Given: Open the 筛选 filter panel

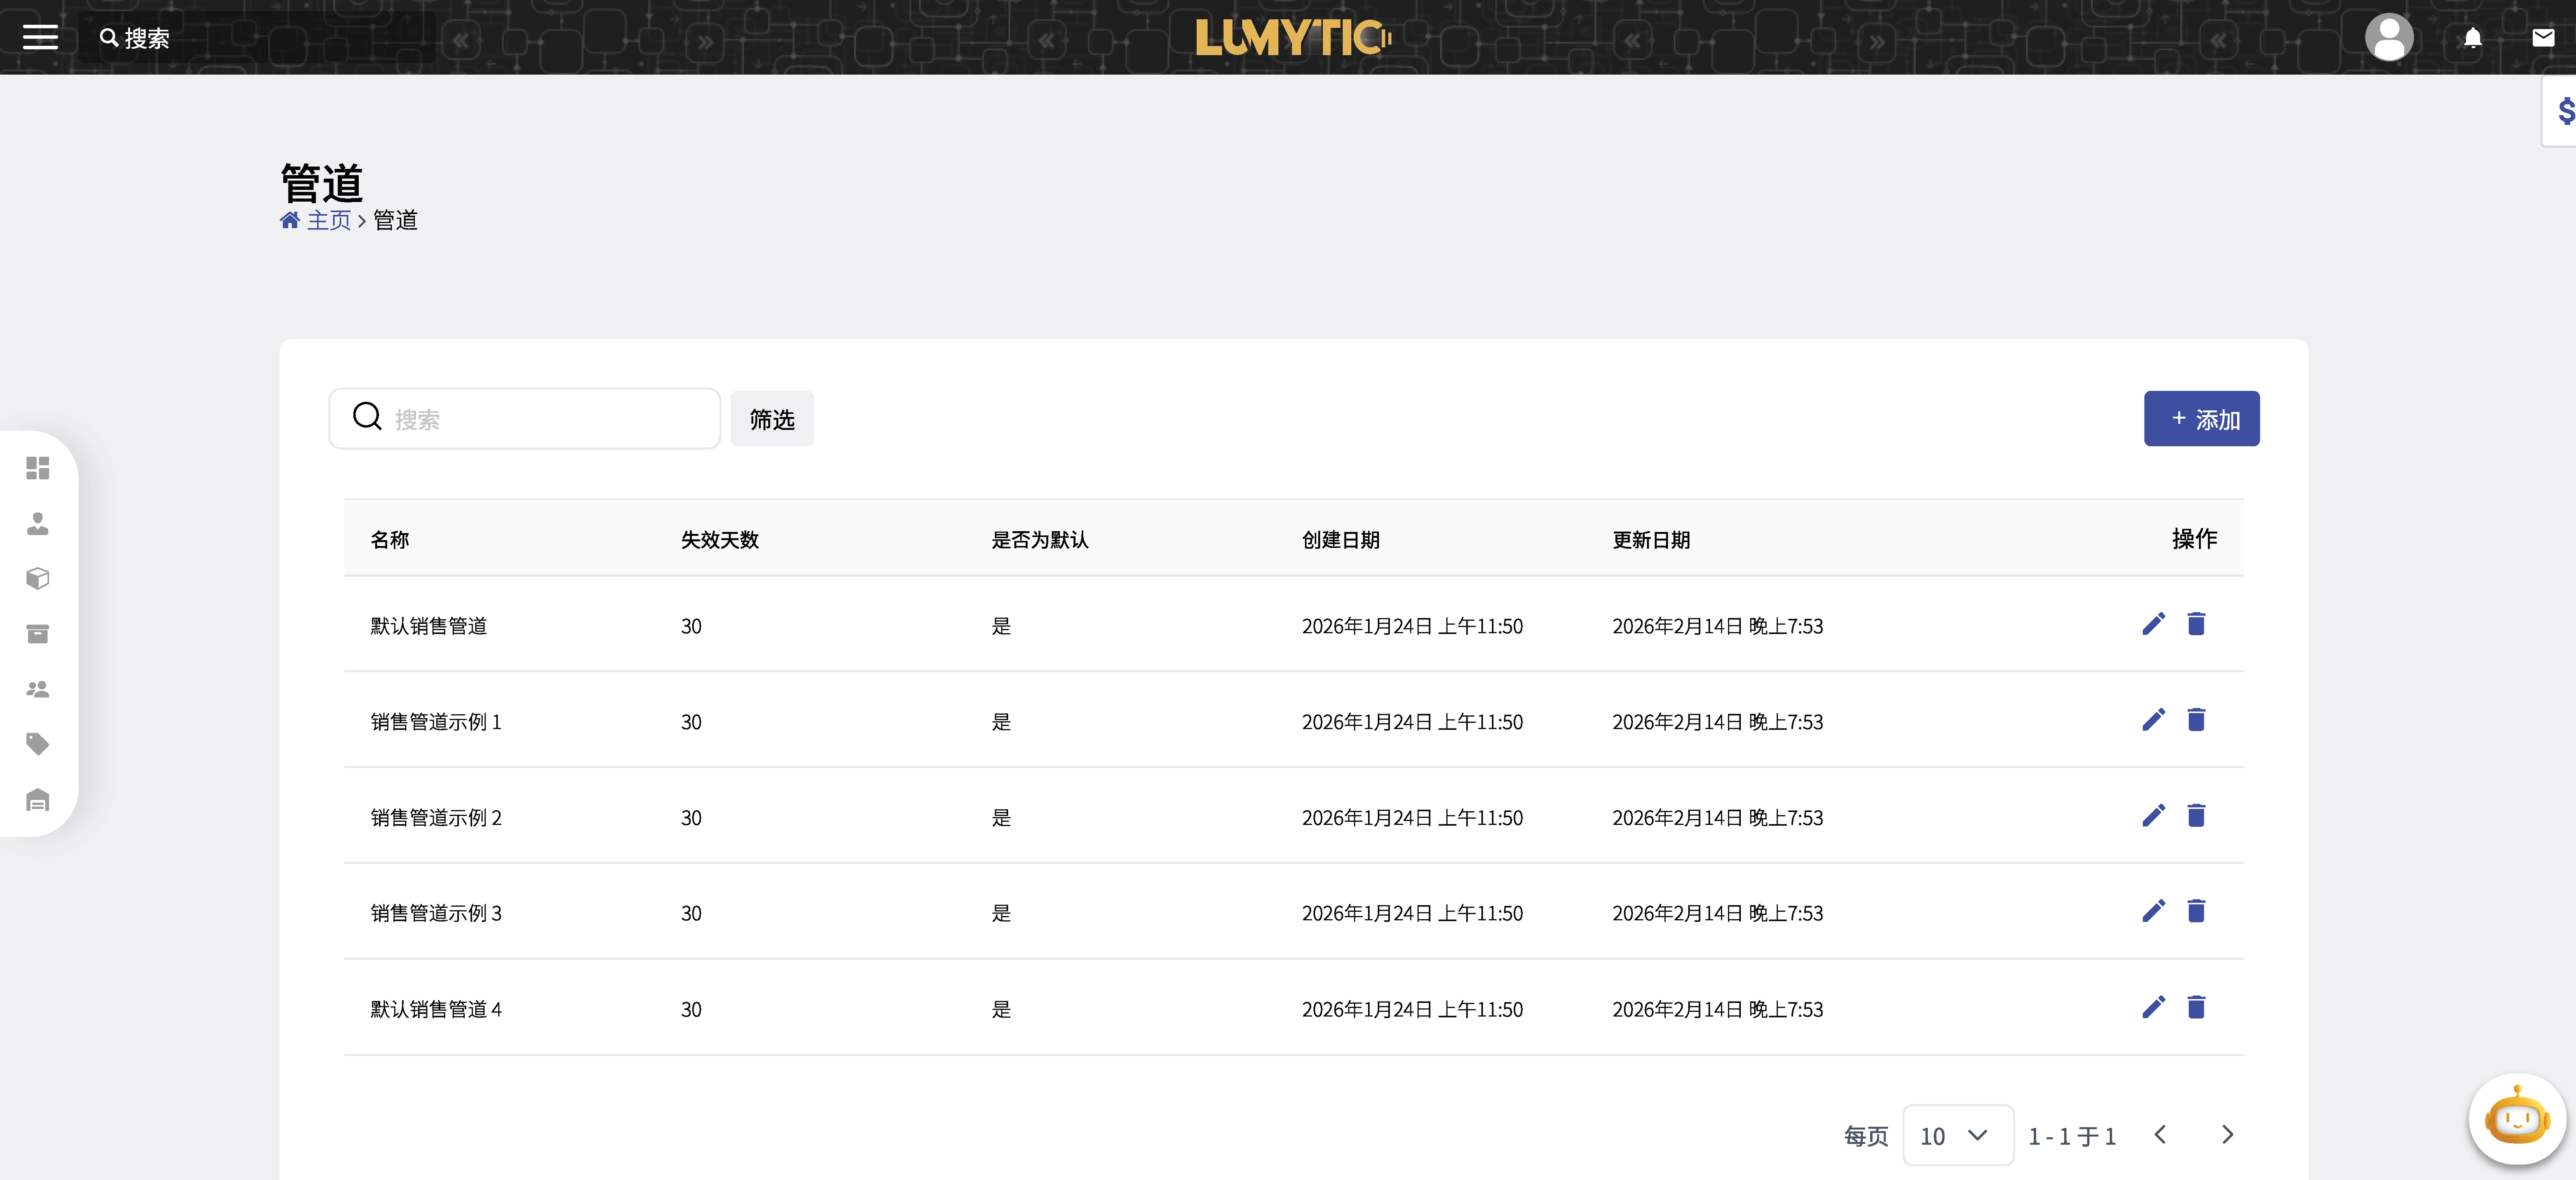Looking at the screenshot, I should coord(771,418).
